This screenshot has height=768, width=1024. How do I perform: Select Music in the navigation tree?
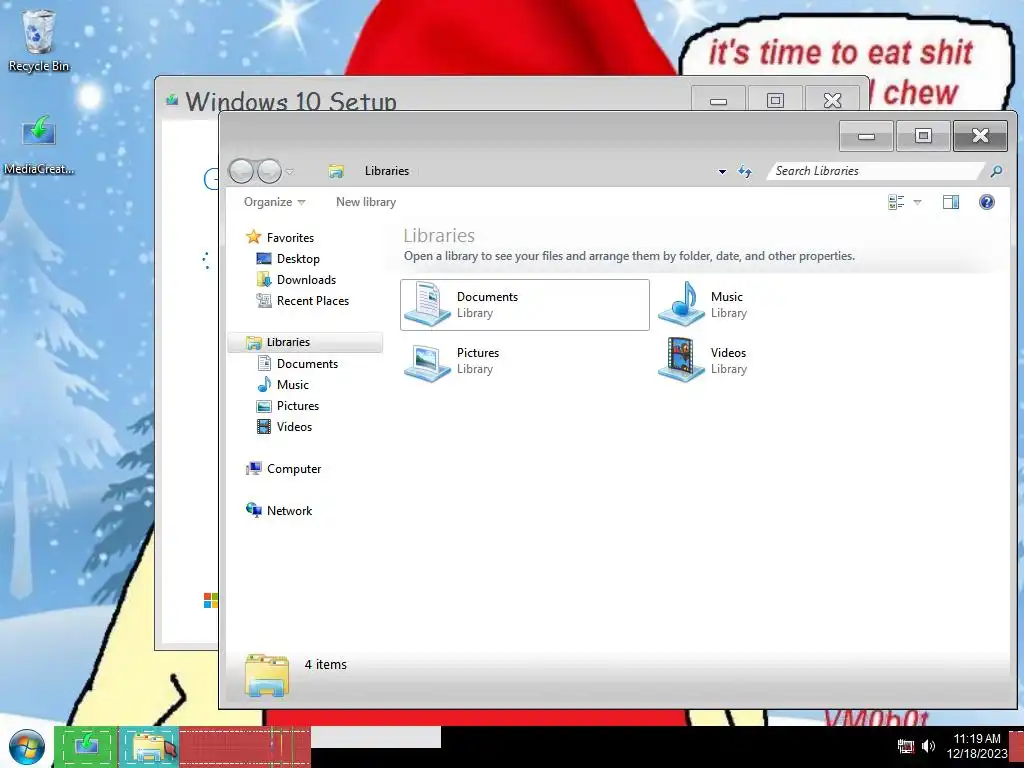[x=293, y=385]
